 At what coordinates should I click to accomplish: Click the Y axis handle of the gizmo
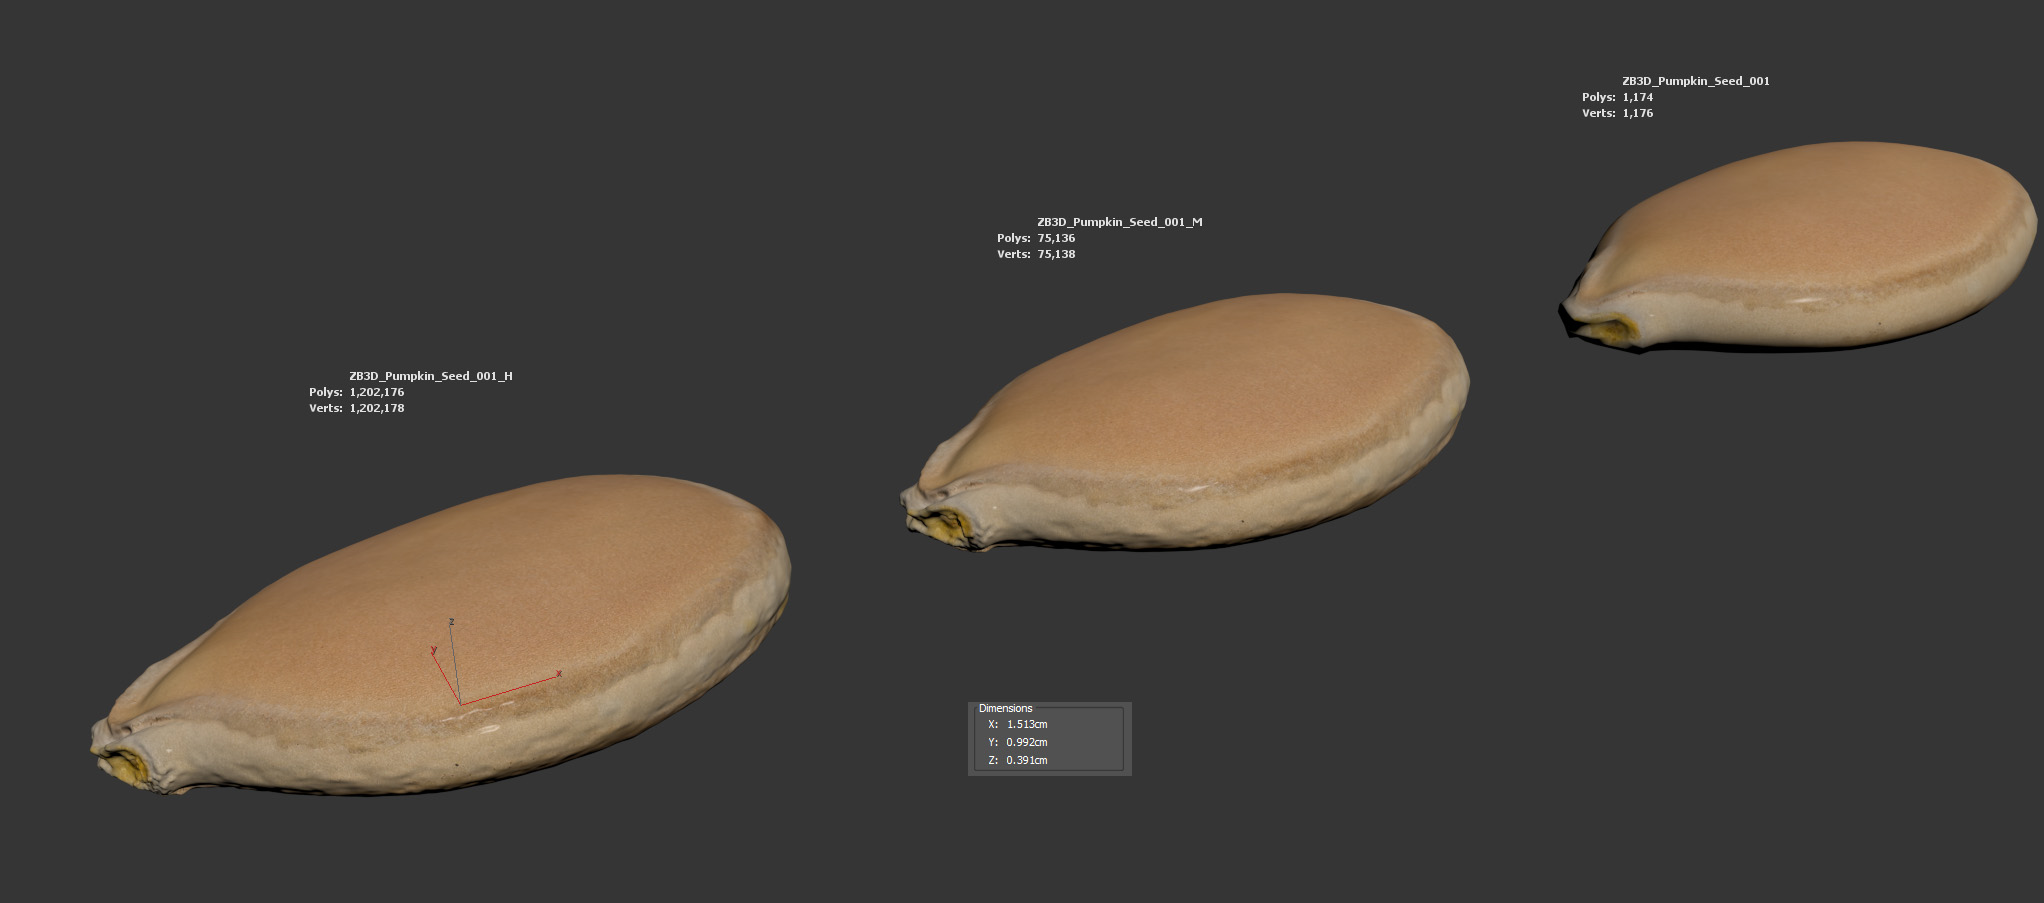click(x=441, y=668)
